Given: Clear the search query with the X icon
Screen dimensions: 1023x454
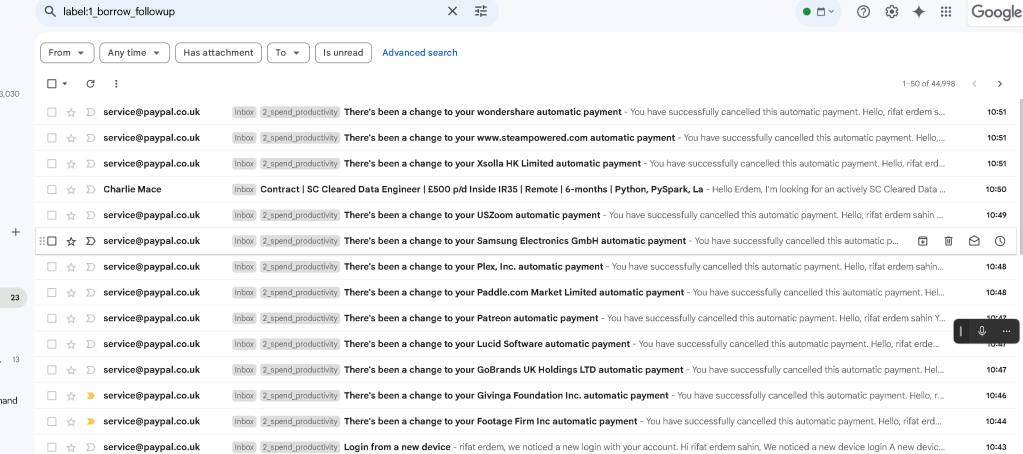Looking at the screenshot, I should [452, 11].
